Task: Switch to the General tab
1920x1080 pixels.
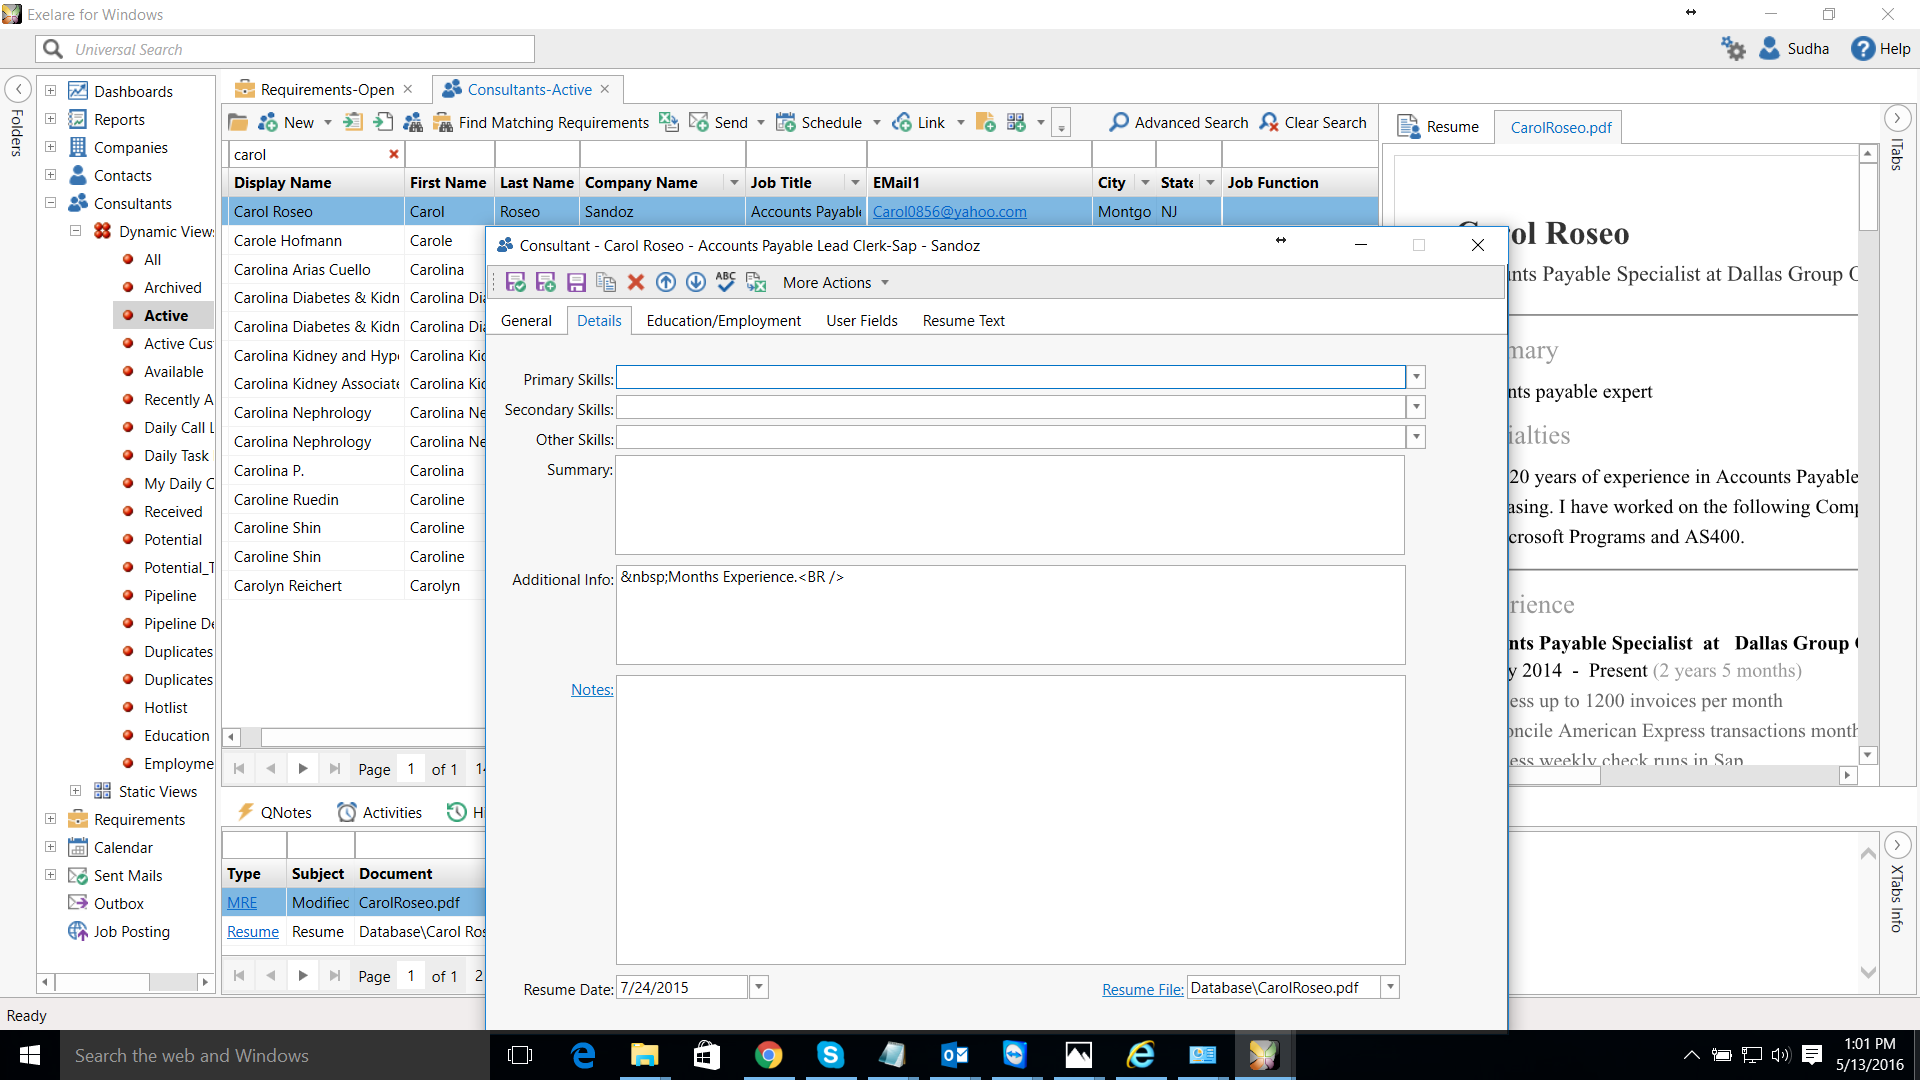Action: (x=526, y=321)
